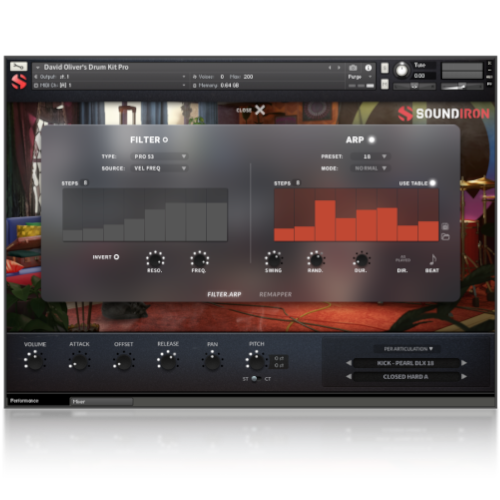500x500 pixels.
Task: Click the last bar in filter step table
Action: point(217,221)
